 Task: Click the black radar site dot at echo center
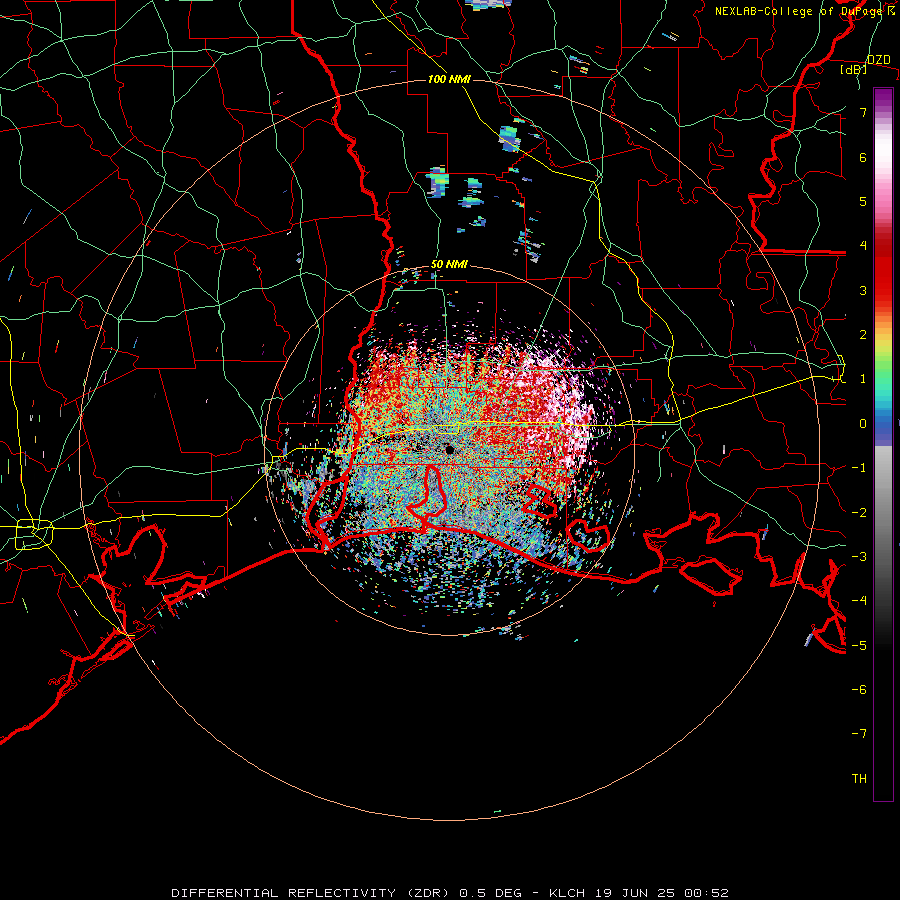pos(450,450)
